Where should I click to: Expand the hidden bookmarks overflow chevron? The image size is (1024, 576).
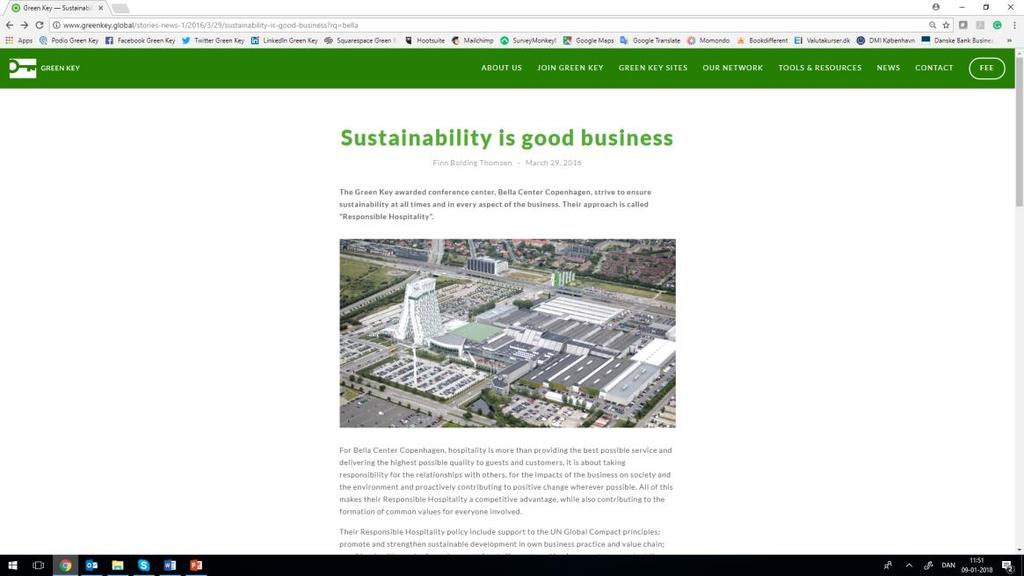pyautogui.click(x=1010, y=40)
